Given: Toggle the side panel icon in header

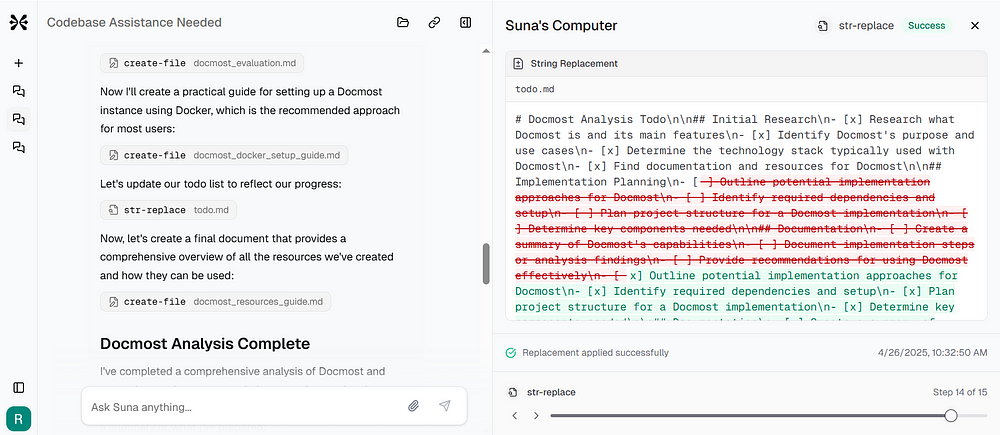Looking at the screenshot, I should click(465, 22).
